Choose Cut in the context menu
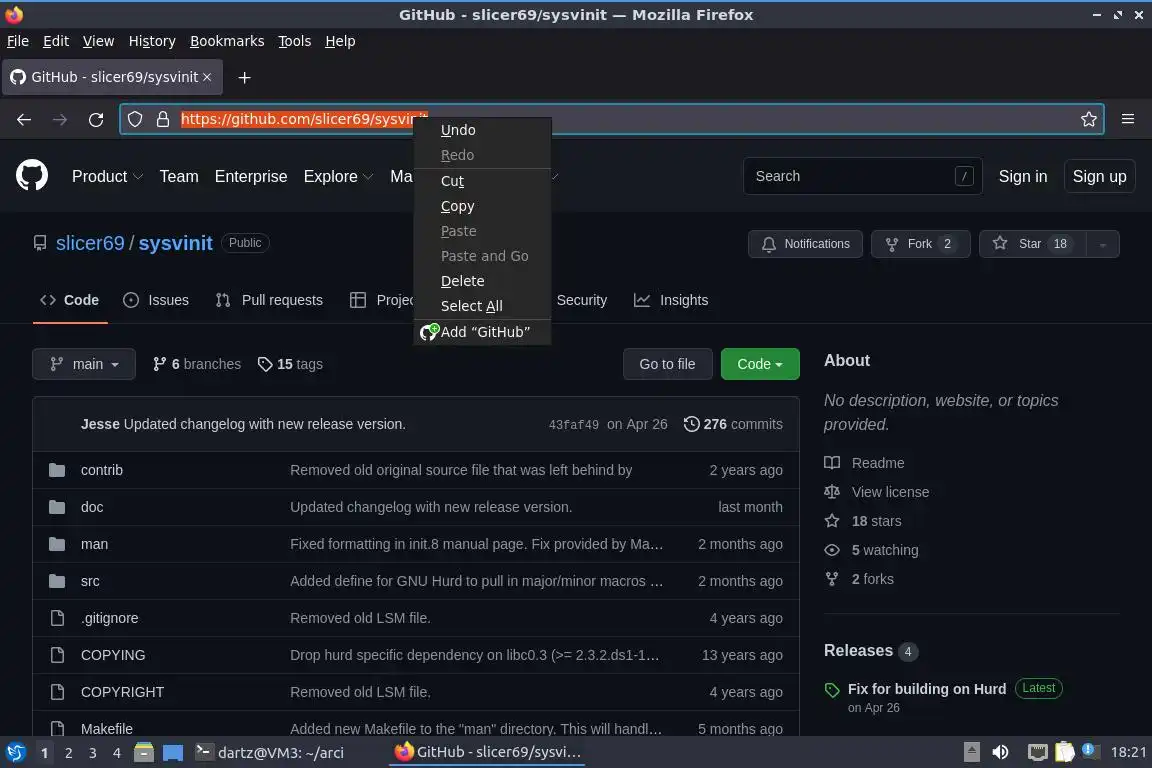The width and height of the screenshot is (1152, 768). click(482, 181)
